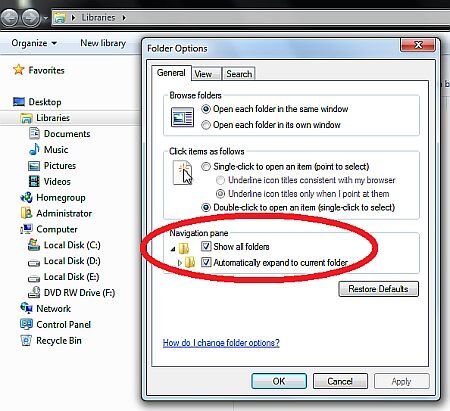Switch to the View tab
Screen dimensions: 450x411
pyautogui.click(x=203, y=74)
